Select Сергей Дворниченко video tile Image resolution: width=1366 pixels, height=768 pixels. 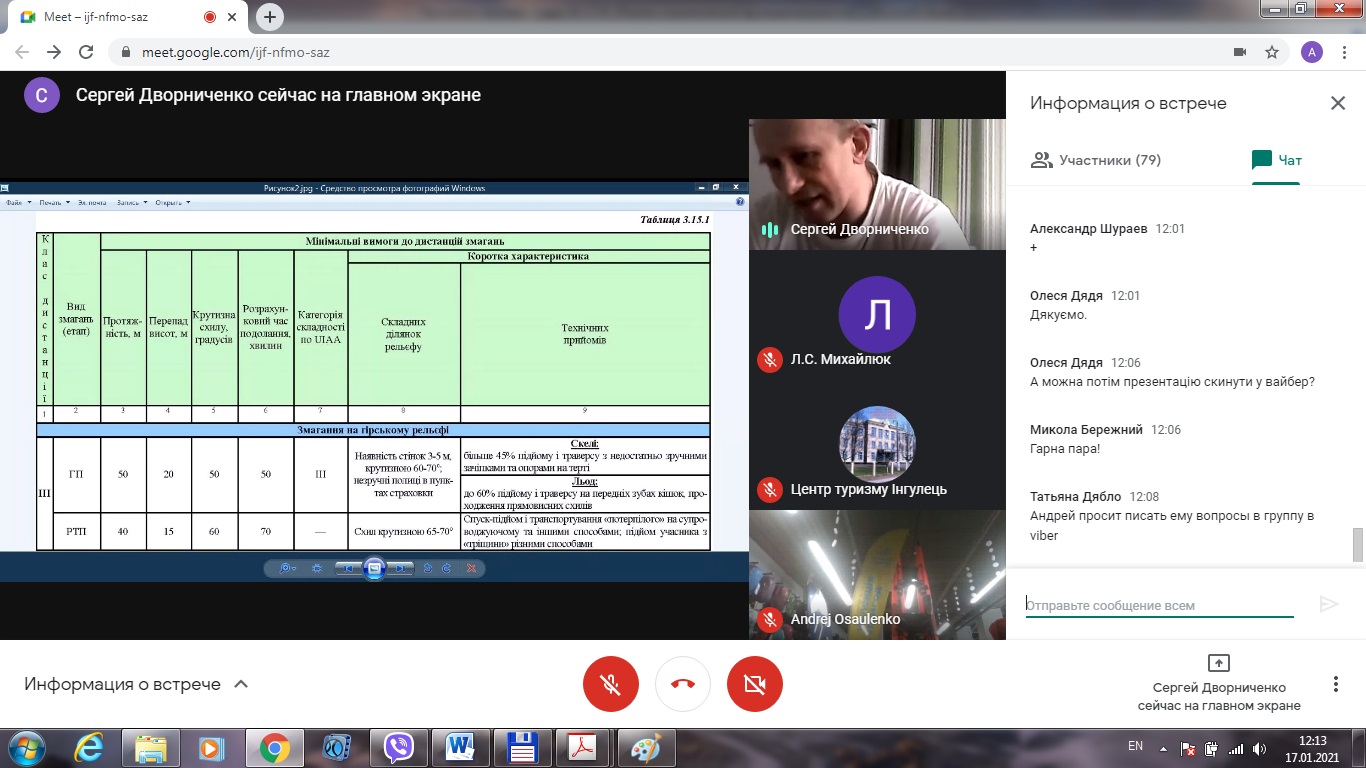[x=877, y=184]
